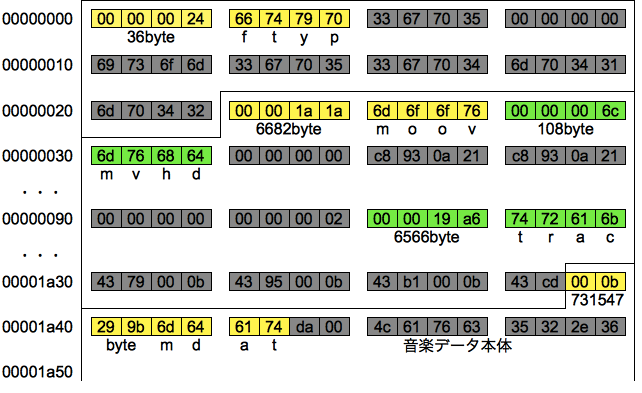Click the 731547 caption
This screenshot has width=642, height=393.
(597, 300)
